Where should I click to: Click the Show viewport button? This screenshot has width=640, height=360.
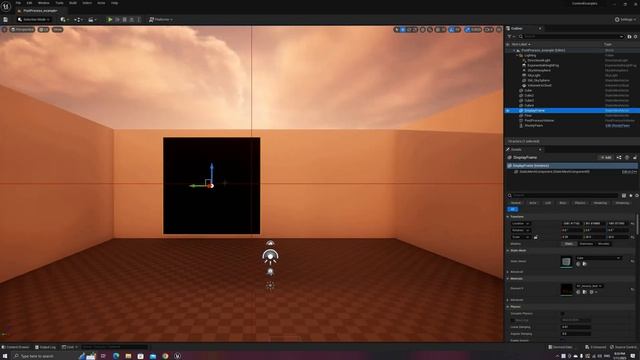[58, 30]
